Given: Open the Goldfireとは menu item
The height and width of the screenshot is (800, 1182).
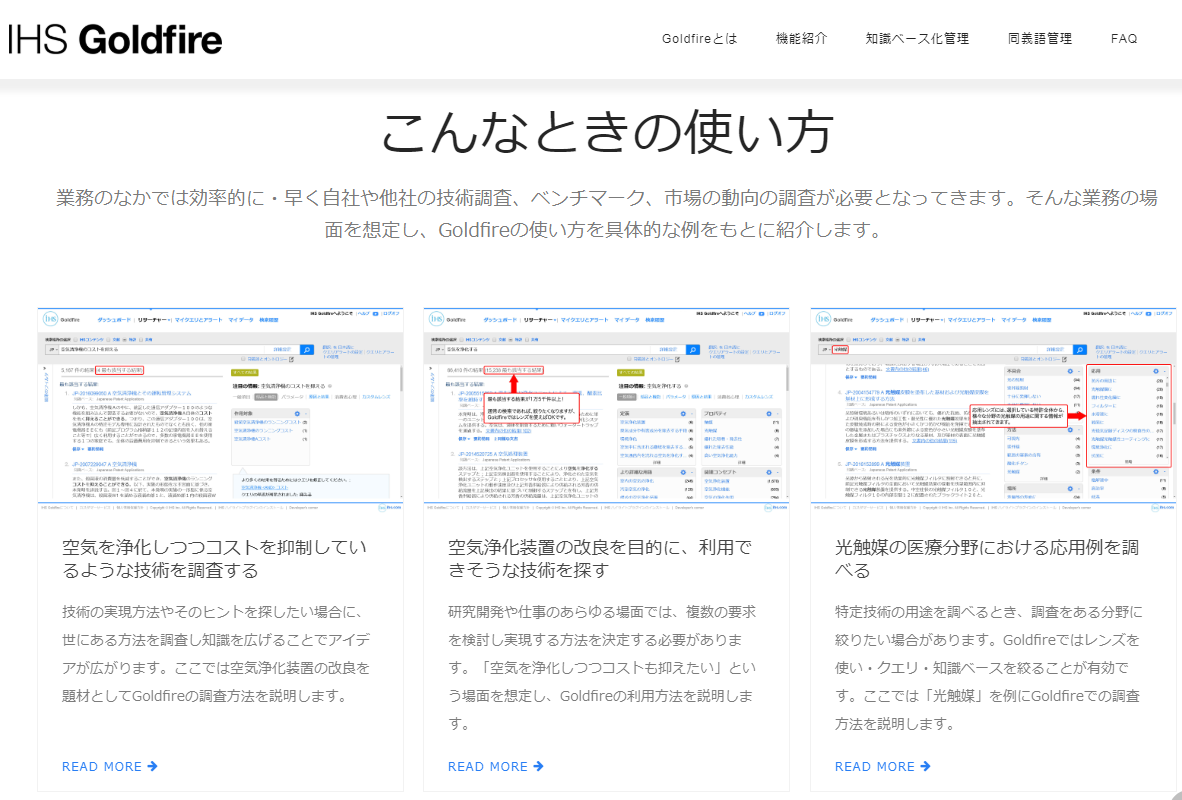Looking at the screenshot, I should [x=700, y=38].
